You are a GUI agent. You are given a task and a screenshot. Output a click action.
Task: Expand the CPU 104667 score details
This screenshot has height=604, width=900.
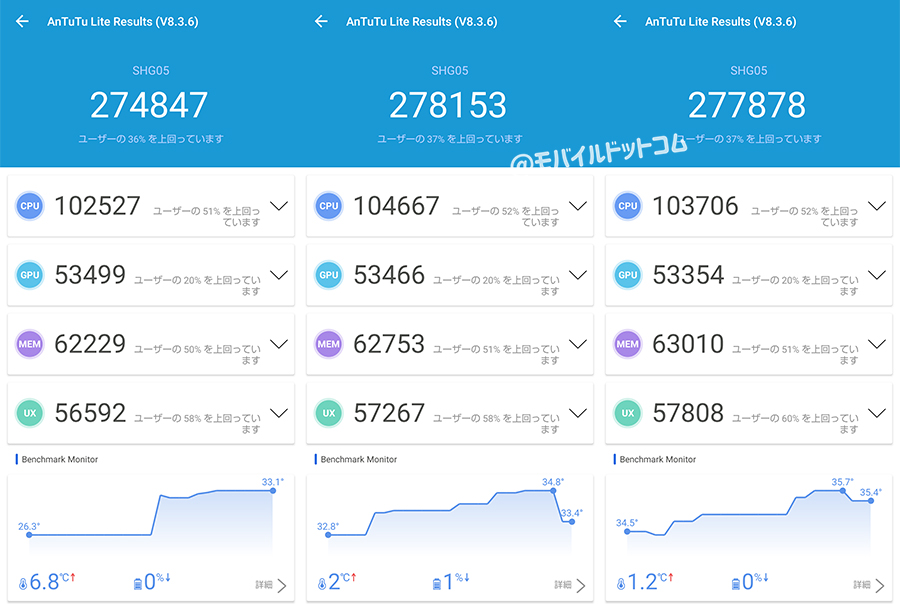coord(578,206)
